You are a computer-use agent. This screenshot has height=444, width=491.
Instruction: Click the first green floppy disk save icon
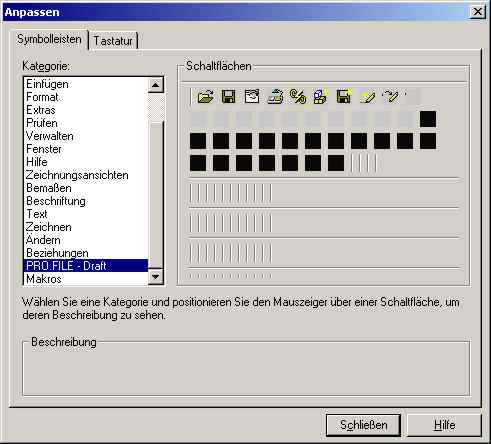229,97
